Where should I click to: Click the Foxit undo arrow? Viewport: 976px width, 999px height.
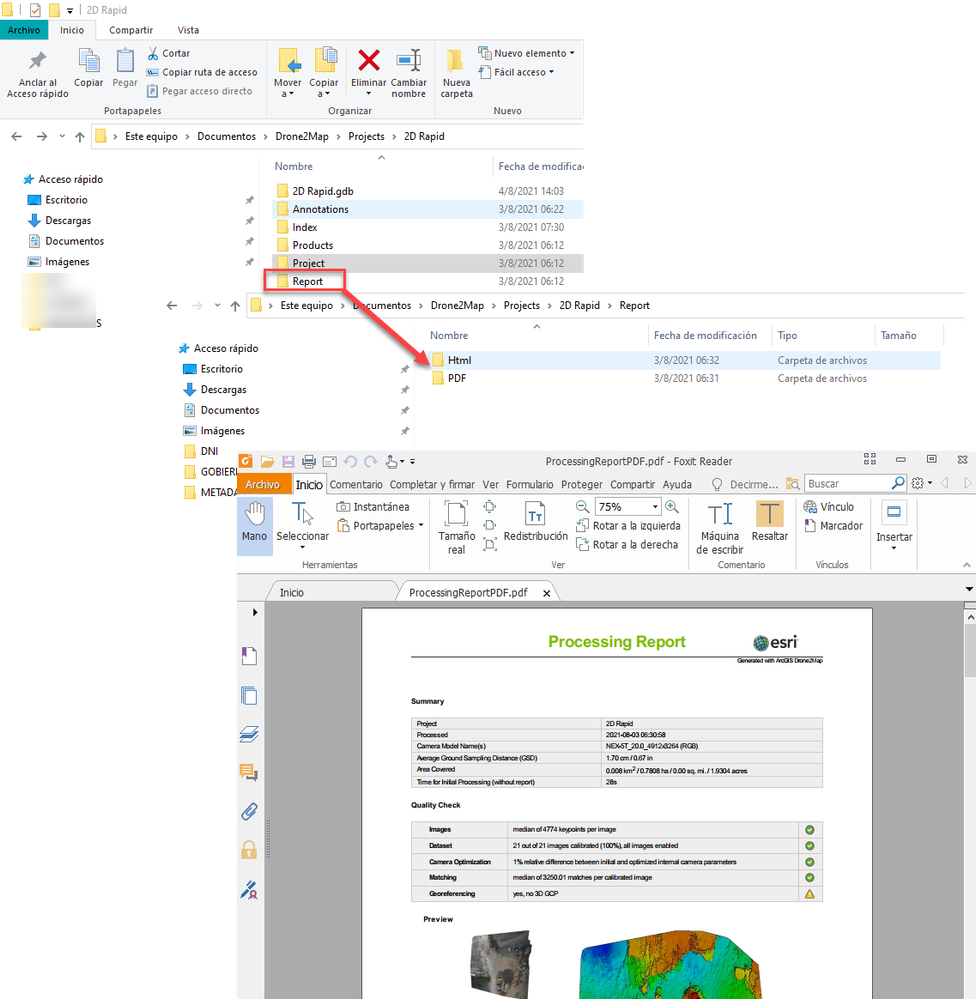[x=350, y=461]
